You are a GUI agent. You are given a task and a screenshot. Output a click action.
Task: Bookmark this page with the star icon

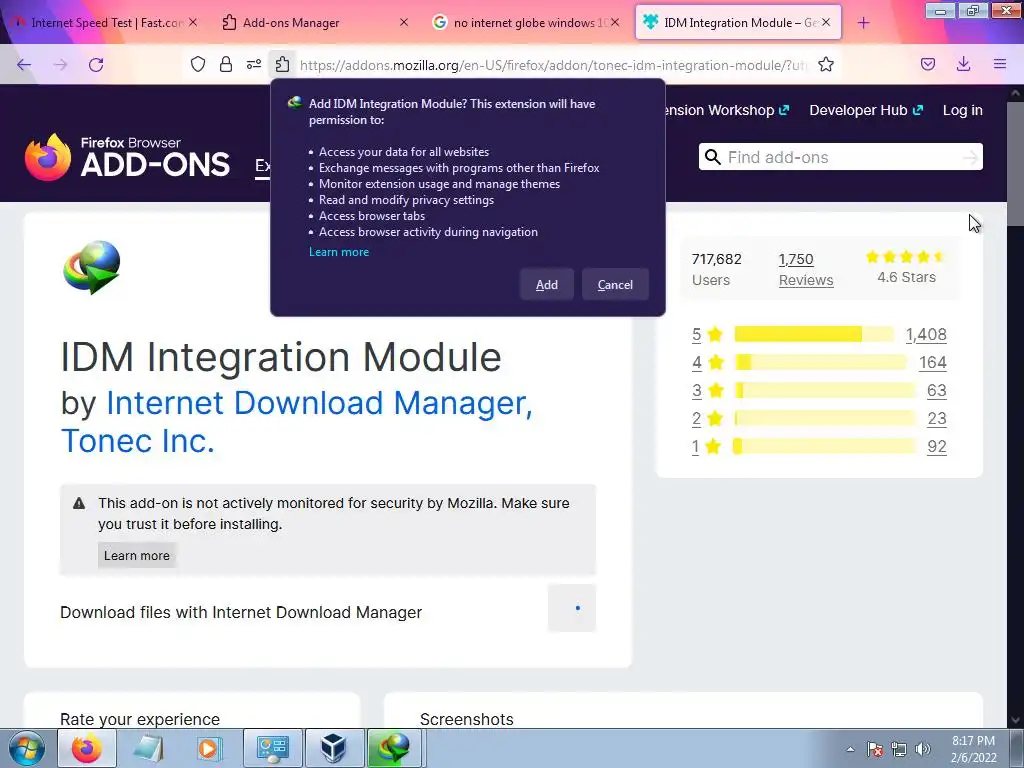pos(826,64)
